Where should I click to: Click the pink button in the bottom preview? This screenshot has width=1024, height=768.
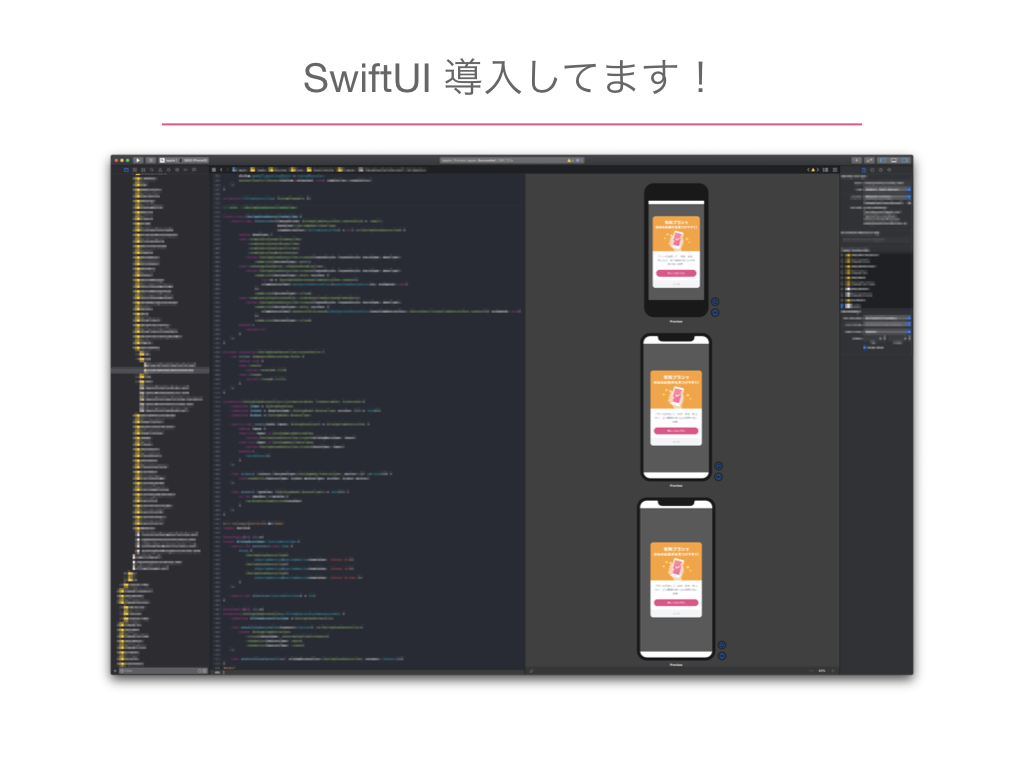tap(676, 603)
